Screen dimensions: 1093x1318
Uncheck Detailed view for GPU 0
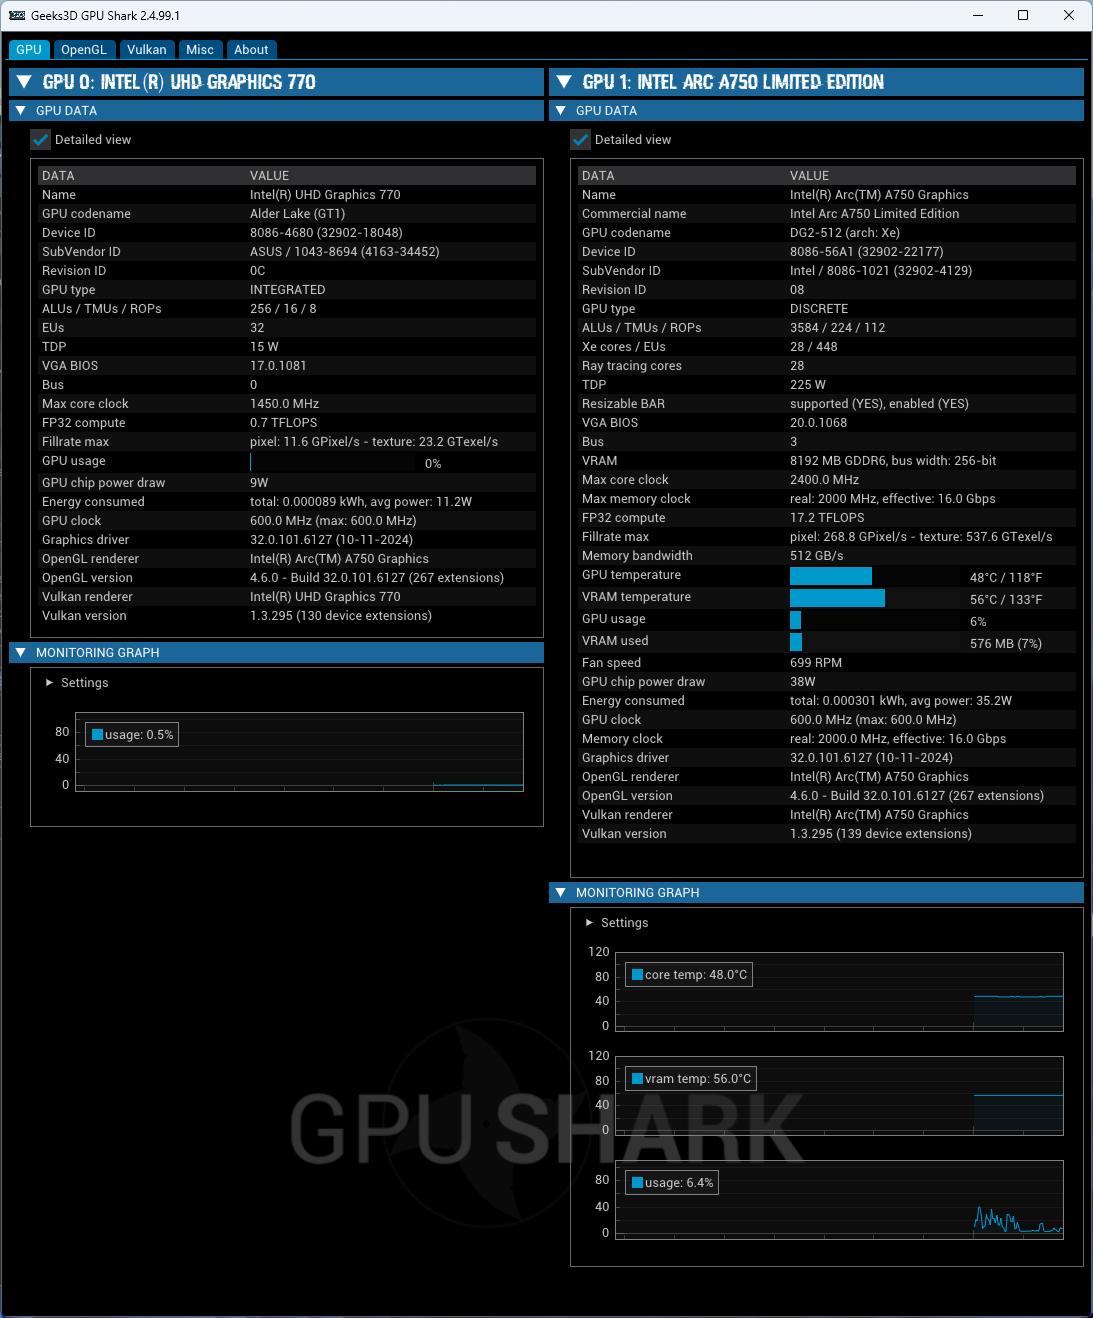tap(40, 140)
